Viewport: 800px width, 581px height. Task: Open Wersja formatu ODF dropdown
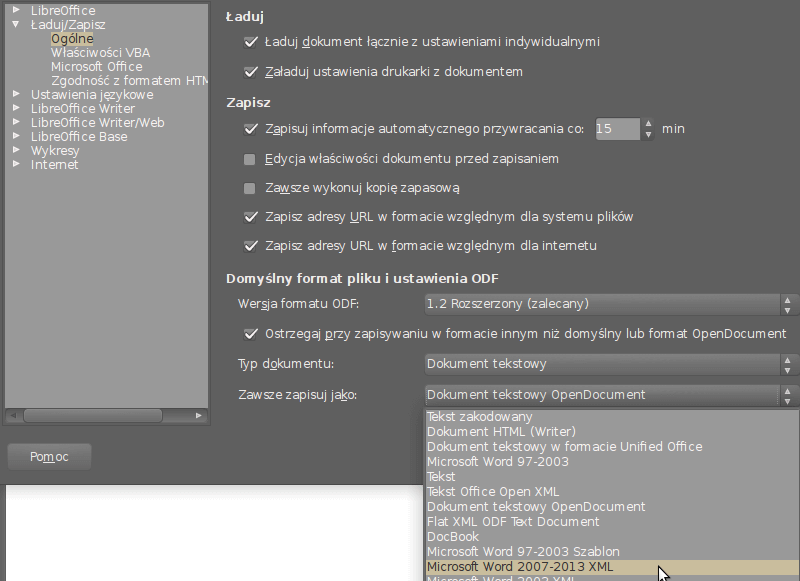click(x=610, y=305)
